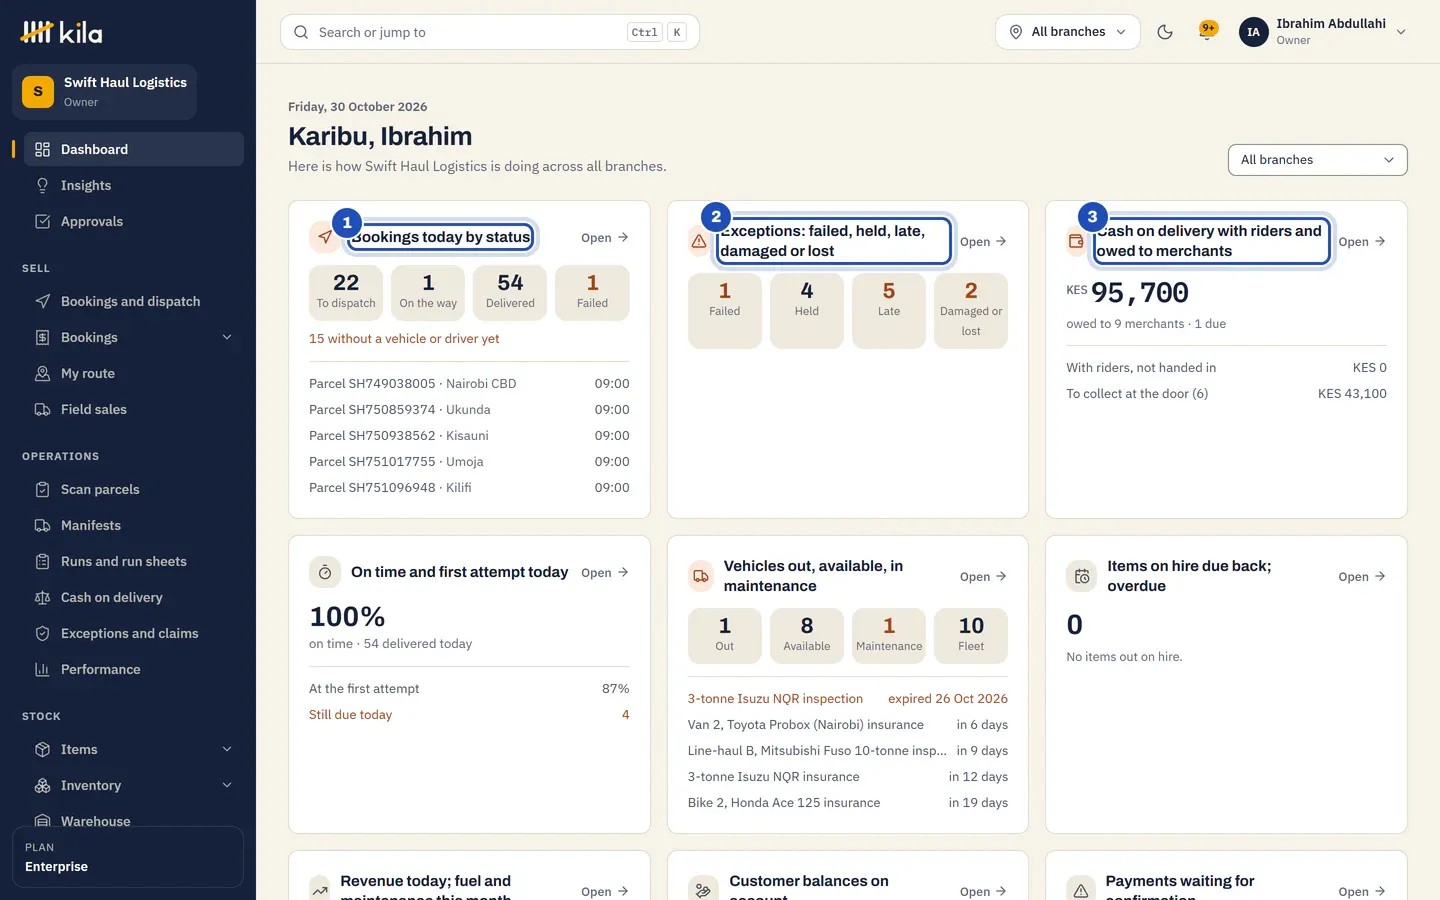Expand the Bookings submenu
Image resolution: width=1440 pixels, height=900 pixels.
(x=227, y=337)
